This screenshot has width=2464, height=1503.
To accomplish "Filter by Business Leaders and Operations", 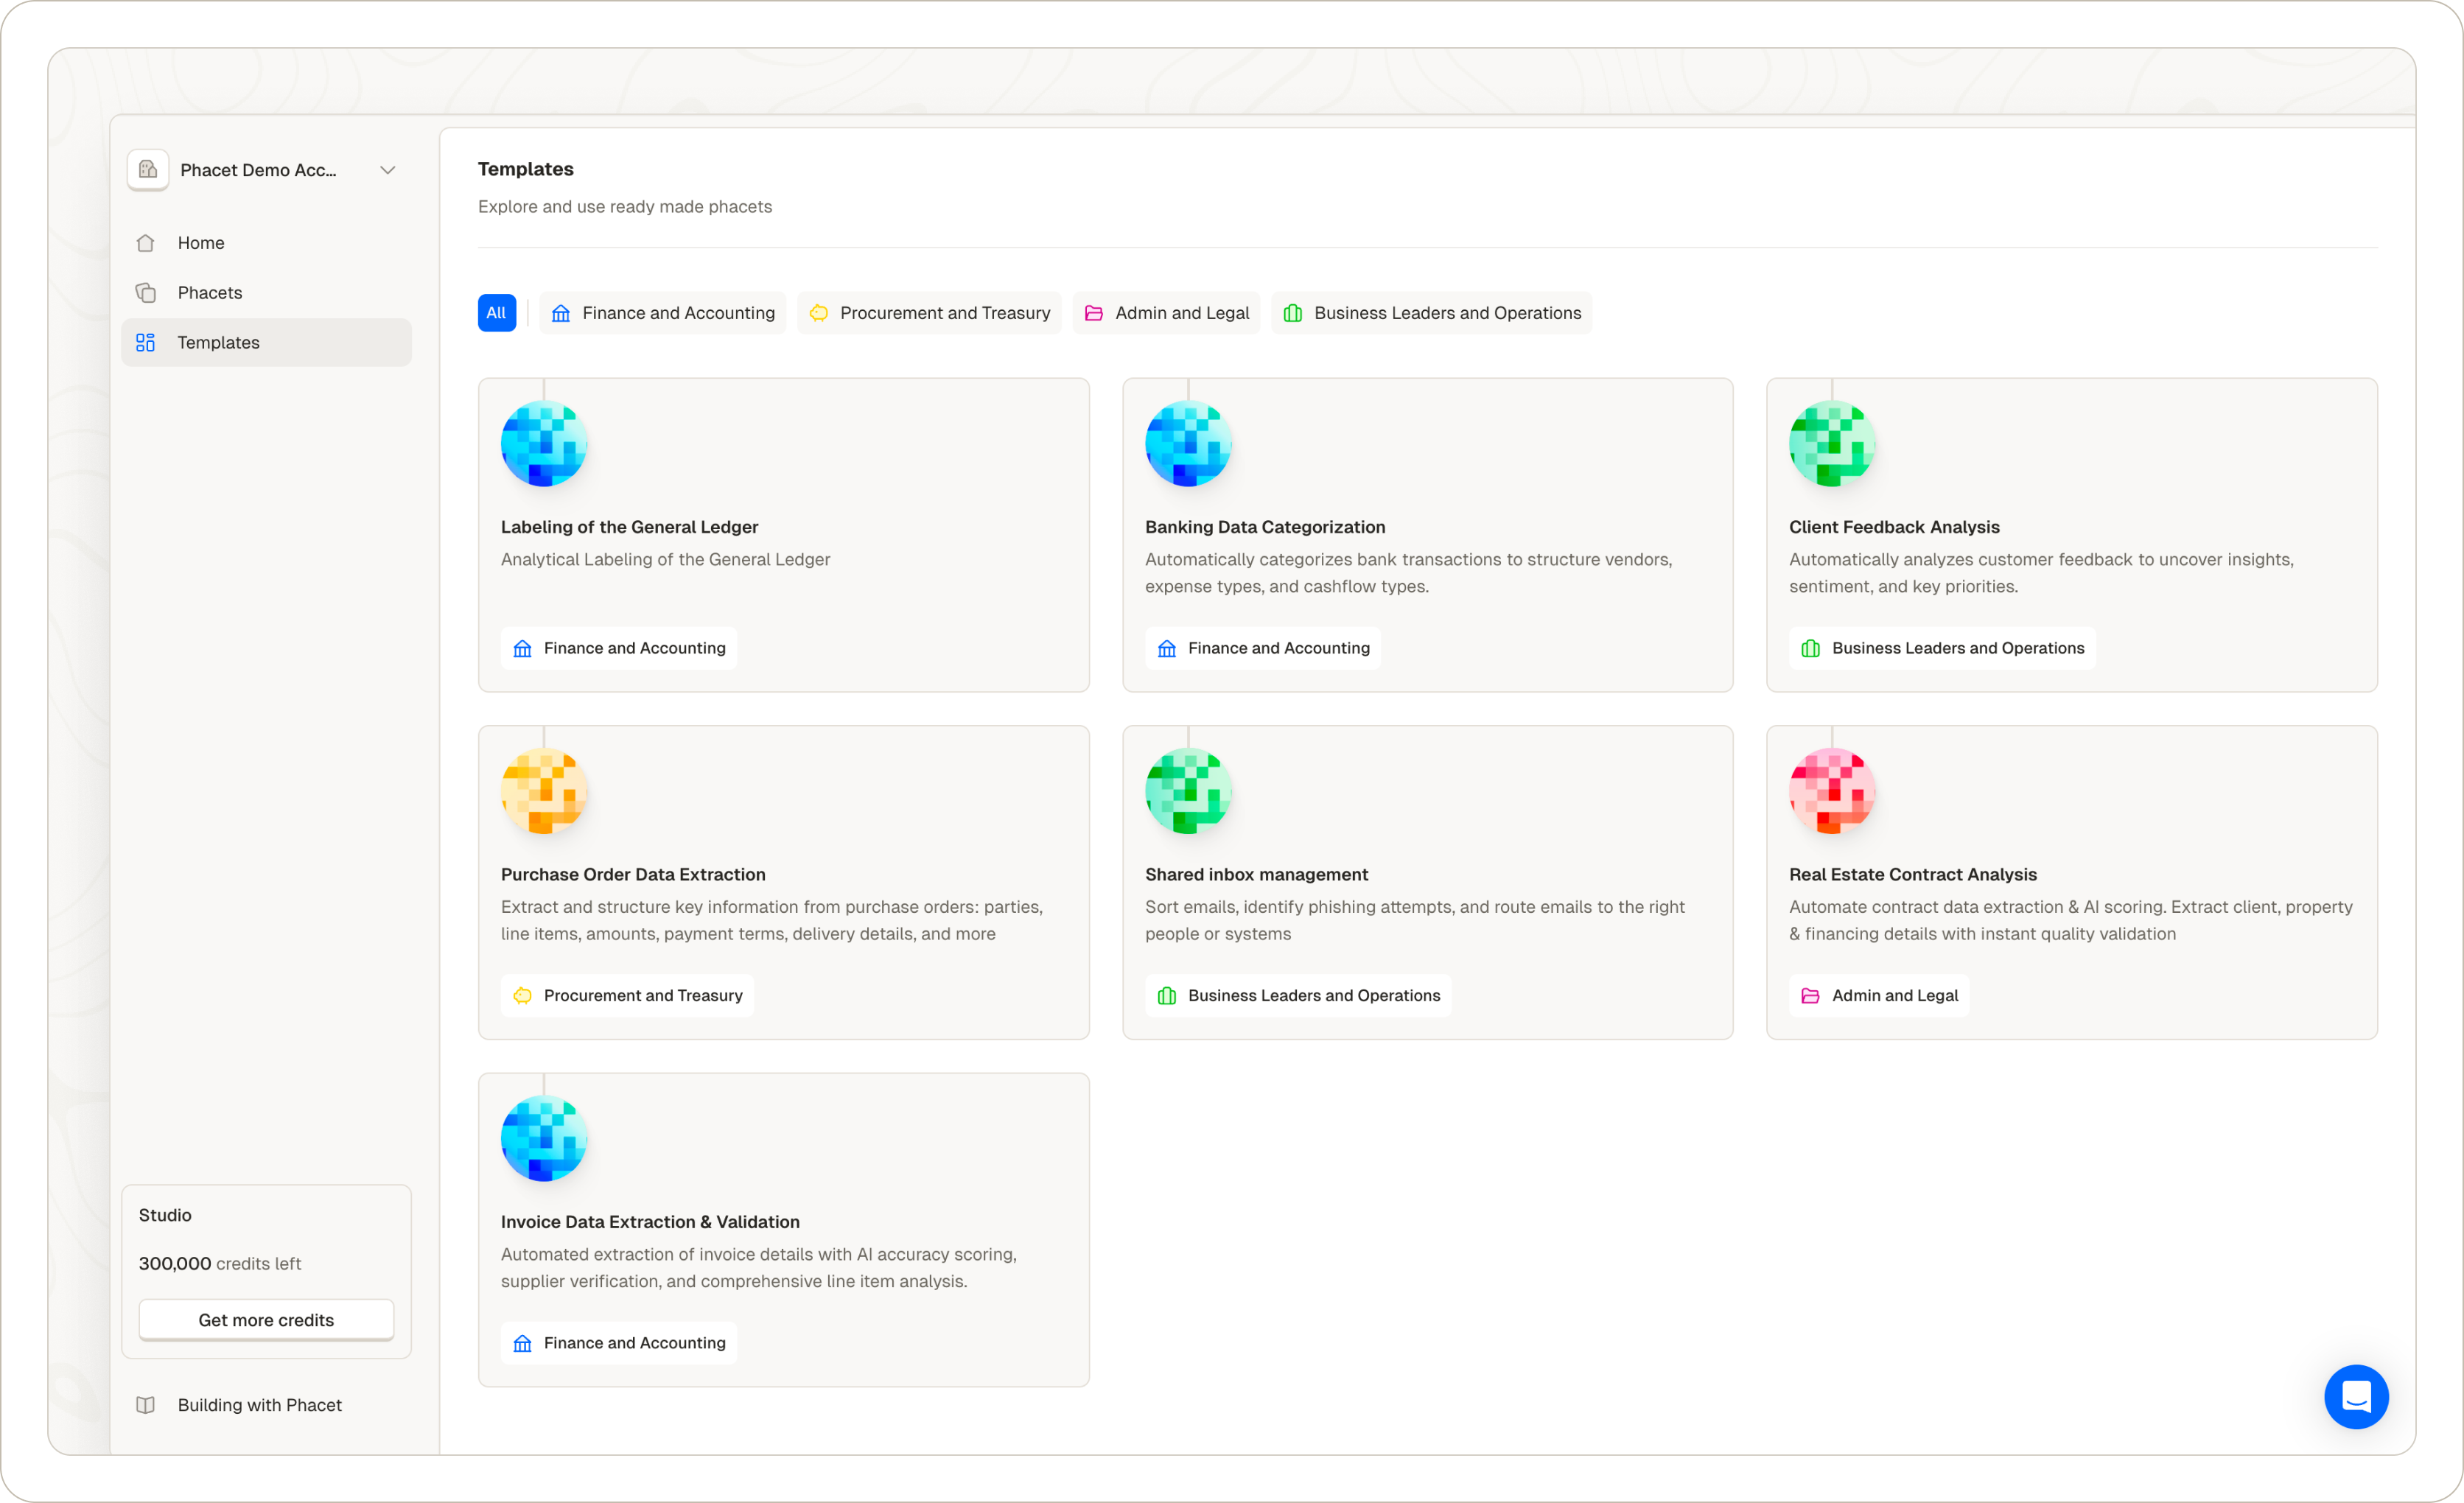I will coord(1431,313).
